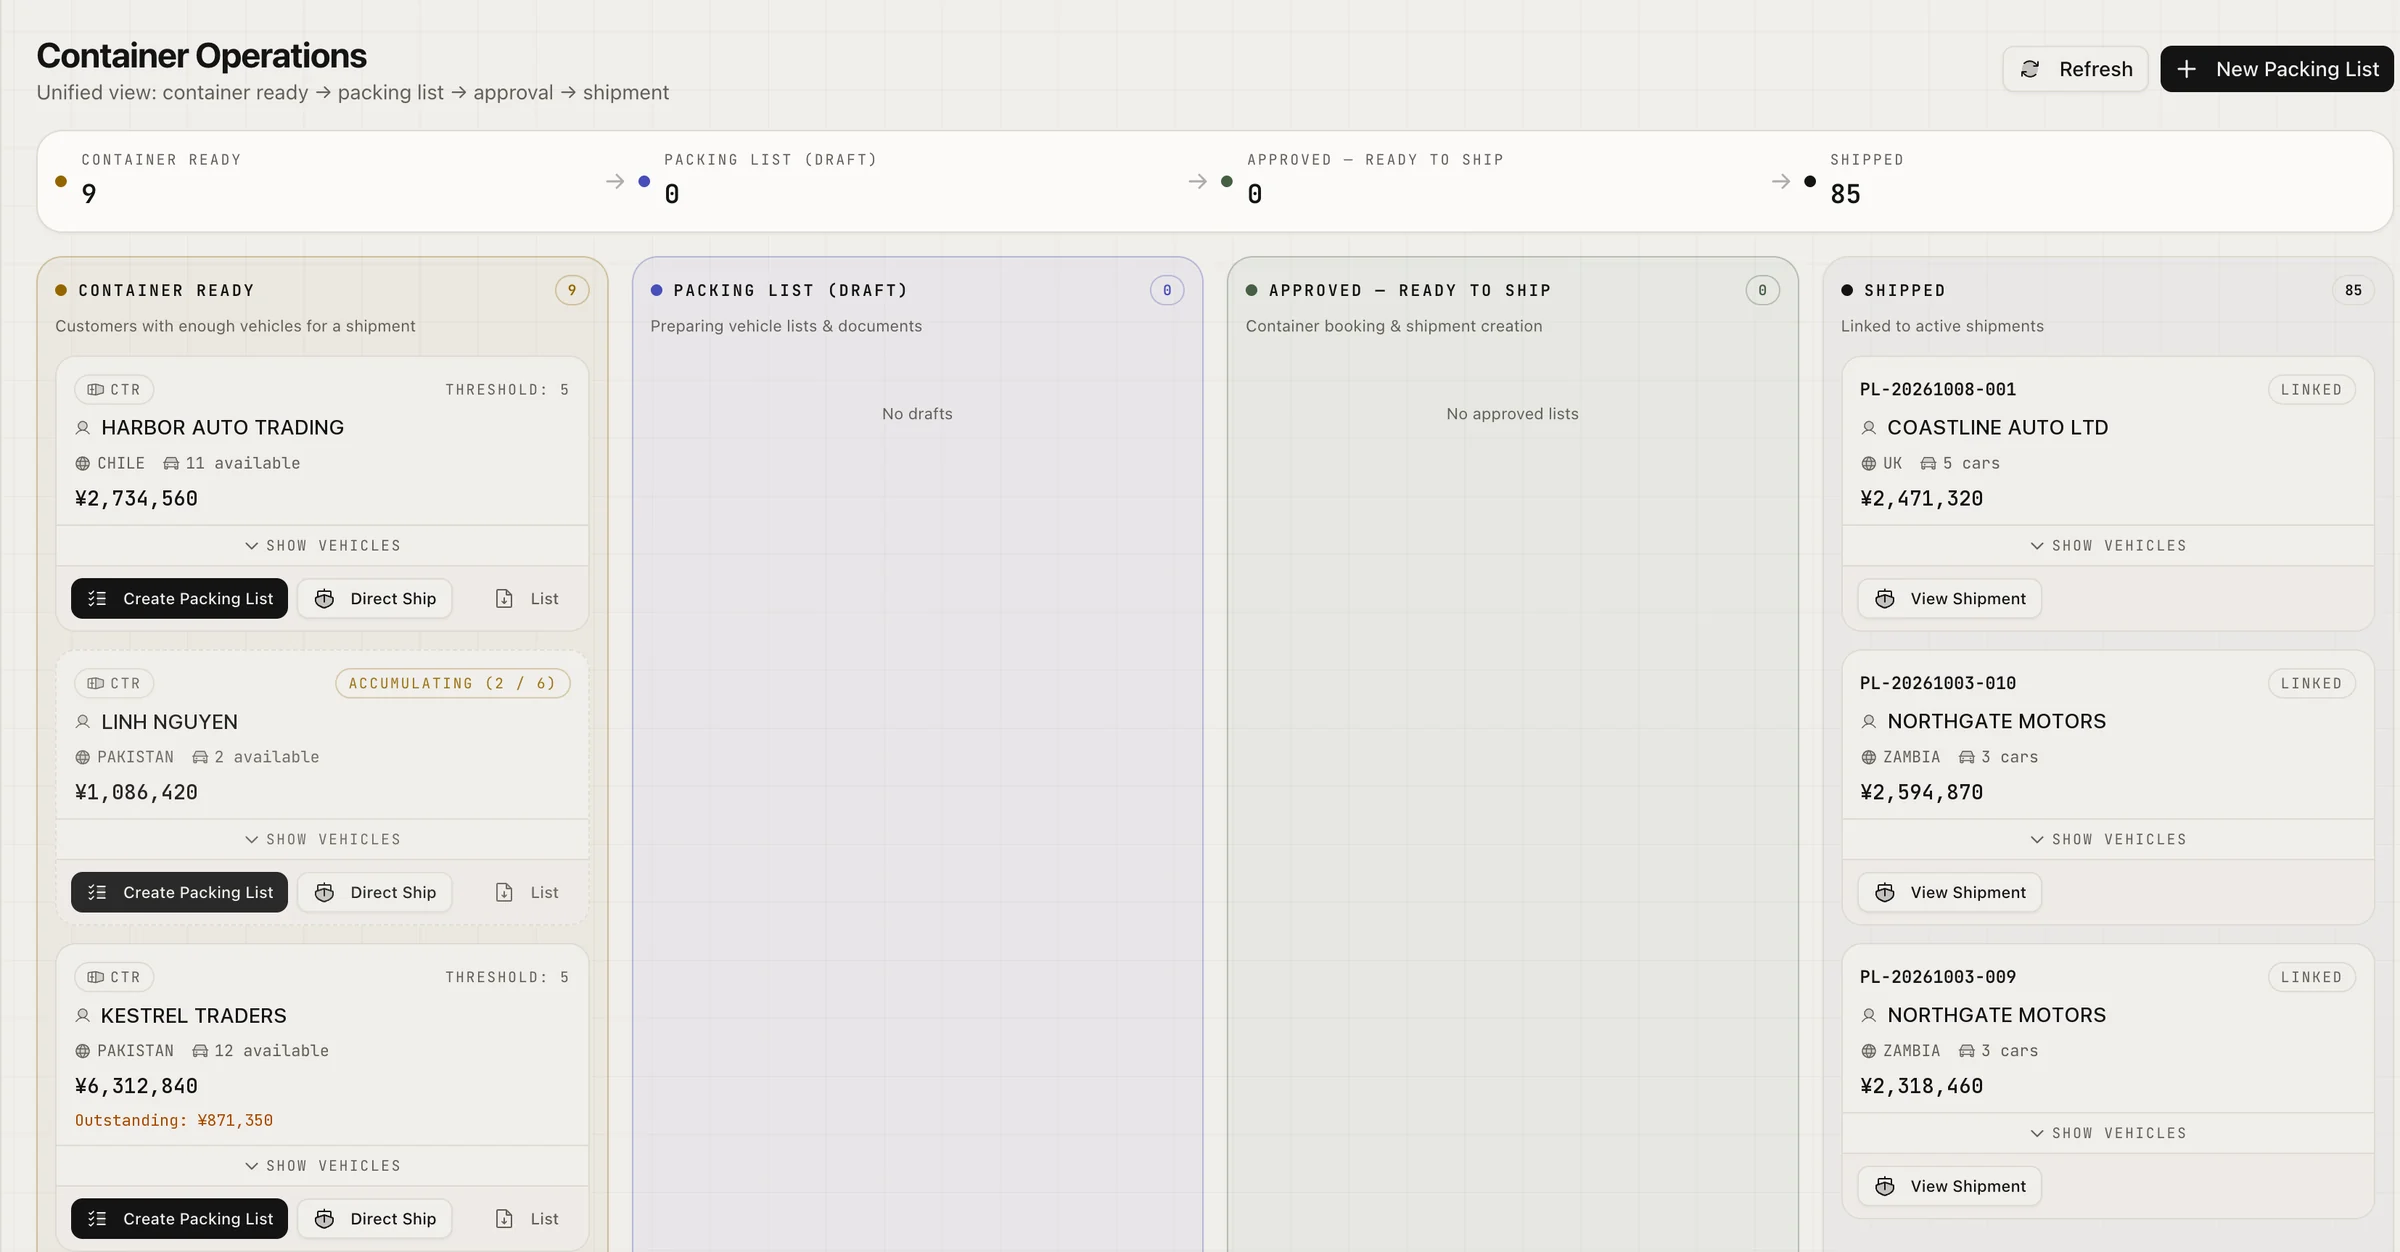Click the CTR badge on Linh Nguyen card
Viewport: 2400px width, 1252px height.
click(x=114, y=683)
